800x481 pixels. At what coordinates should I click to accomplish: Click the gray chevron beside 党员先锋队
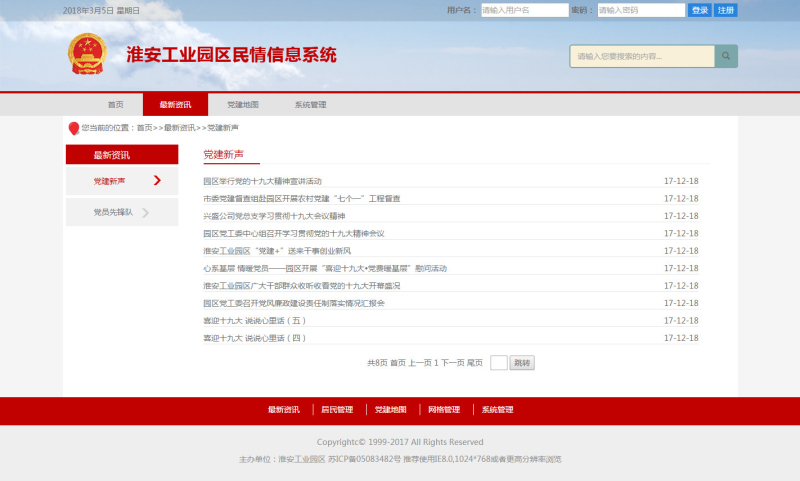(145, 212)
